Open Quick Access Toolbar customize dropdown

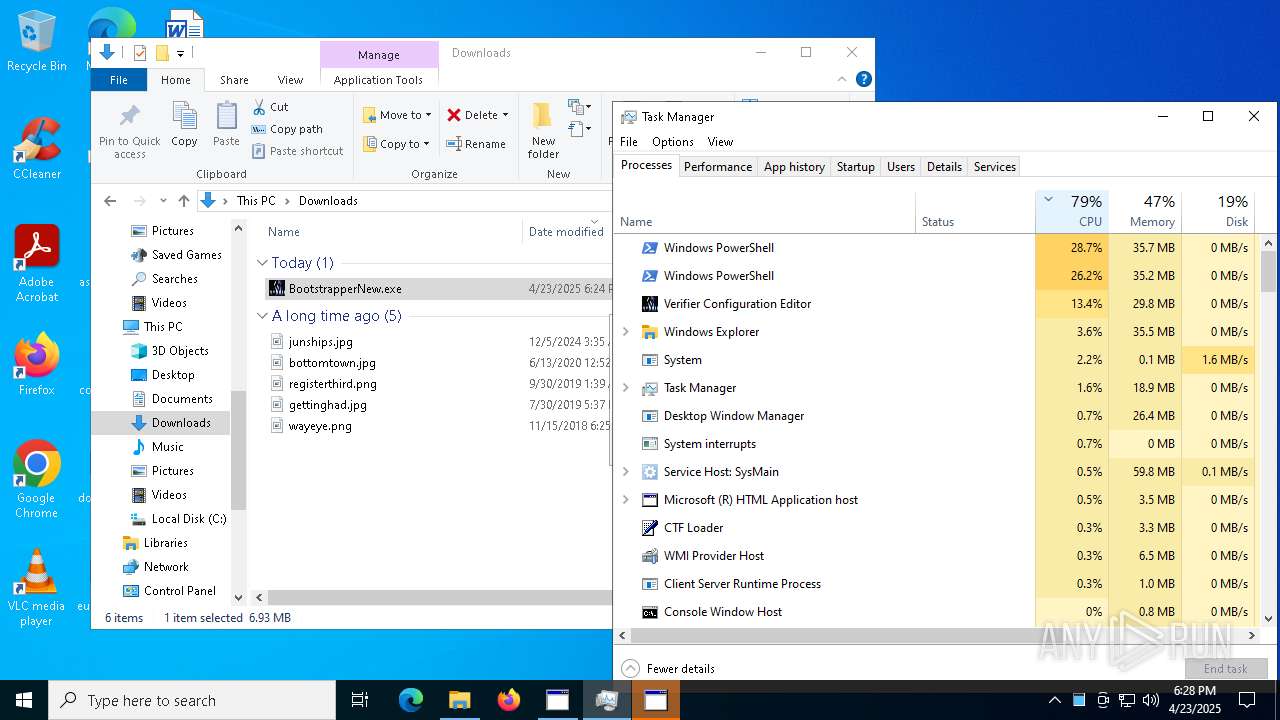181,53
